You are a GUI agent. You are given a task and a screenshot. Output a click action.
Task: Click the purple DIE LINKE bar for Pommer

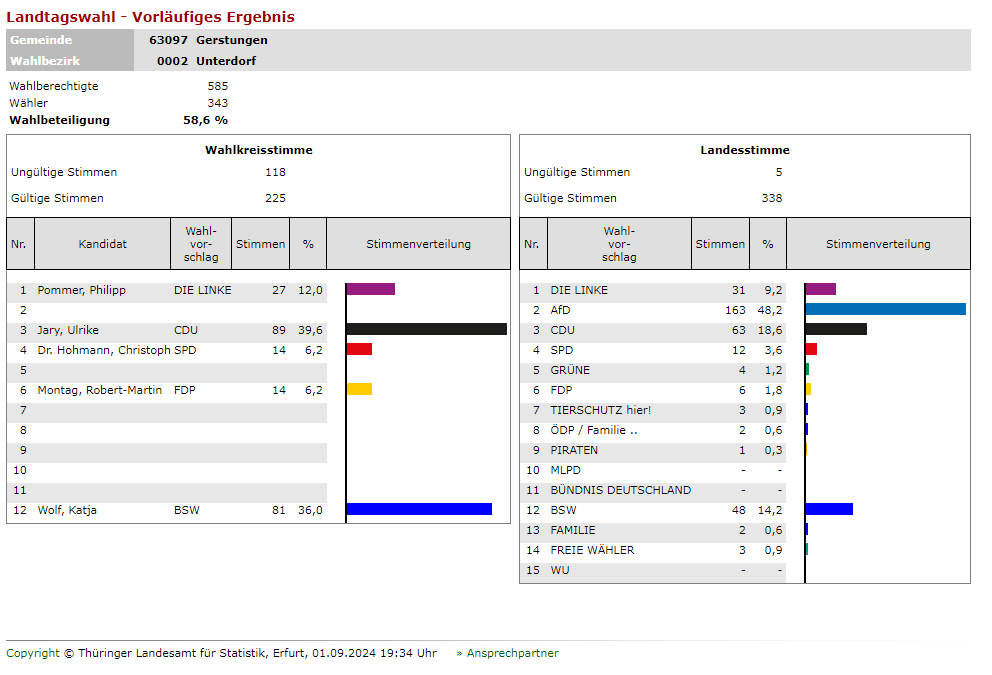point(371,290)
